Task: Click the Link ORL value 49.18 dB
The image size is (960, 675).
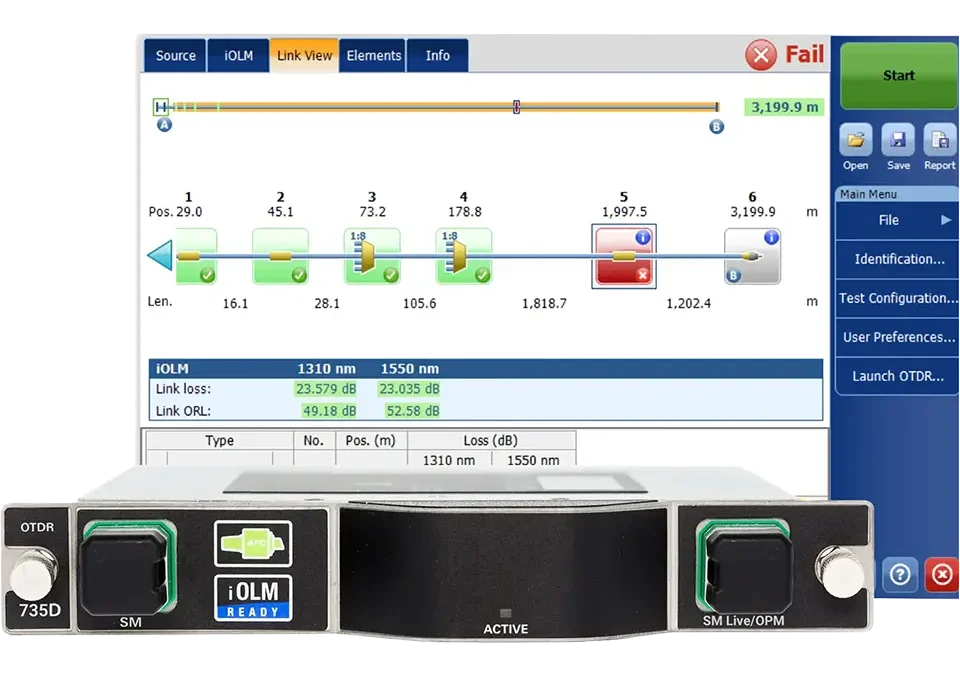Action: pos(329,411)
